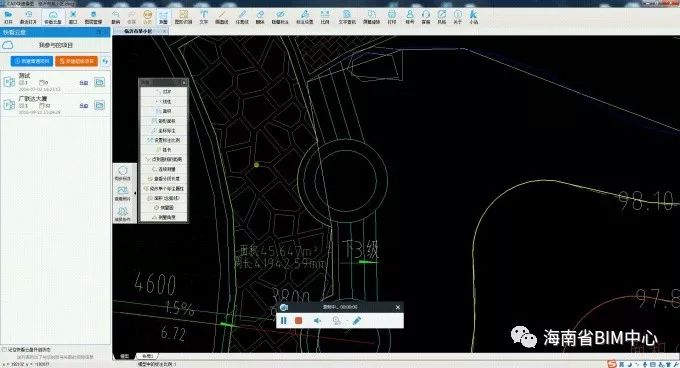Click the 撤销 undo toolbar icon

pyautogui.click(x=115, y=17)
